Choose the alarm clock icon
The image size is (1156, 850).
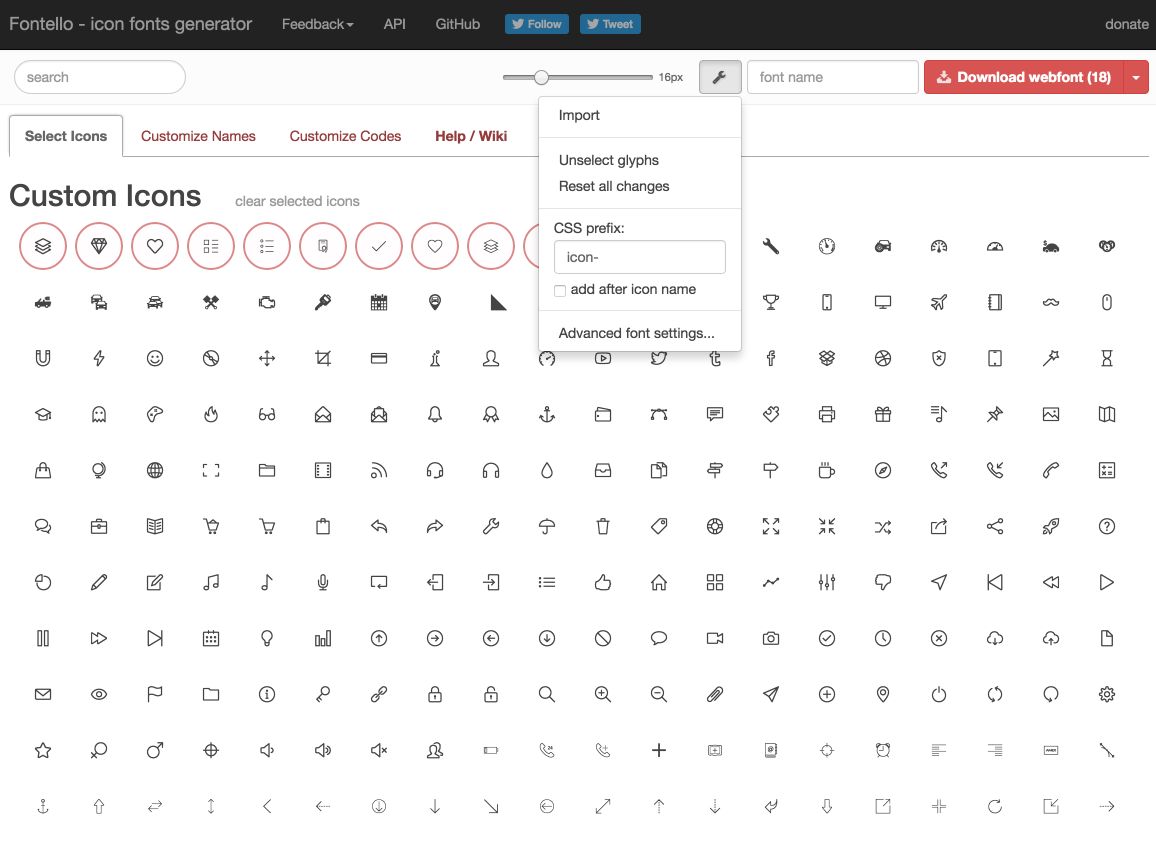(882, 750)
